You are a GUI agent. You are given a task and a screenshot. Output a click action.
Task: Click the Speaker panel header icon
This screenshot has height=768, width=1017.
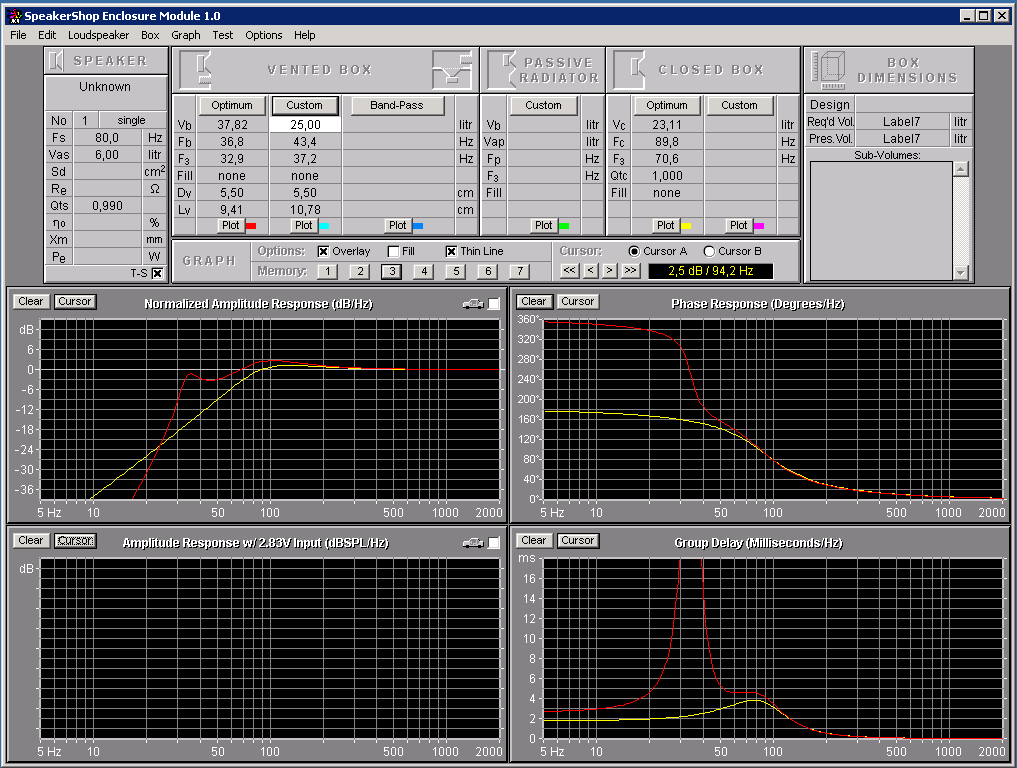coord(56,60)
